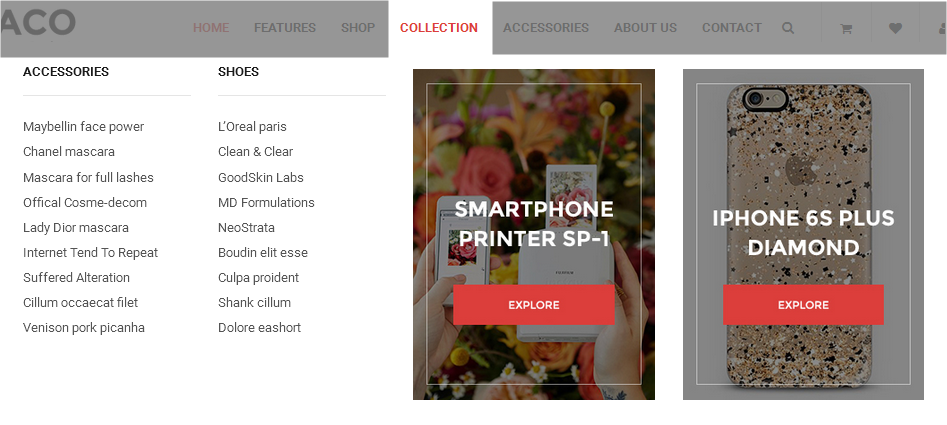Screen dimensions: 947x425
Task: Select the Shop menu item
Action: (x=358, y=28)
